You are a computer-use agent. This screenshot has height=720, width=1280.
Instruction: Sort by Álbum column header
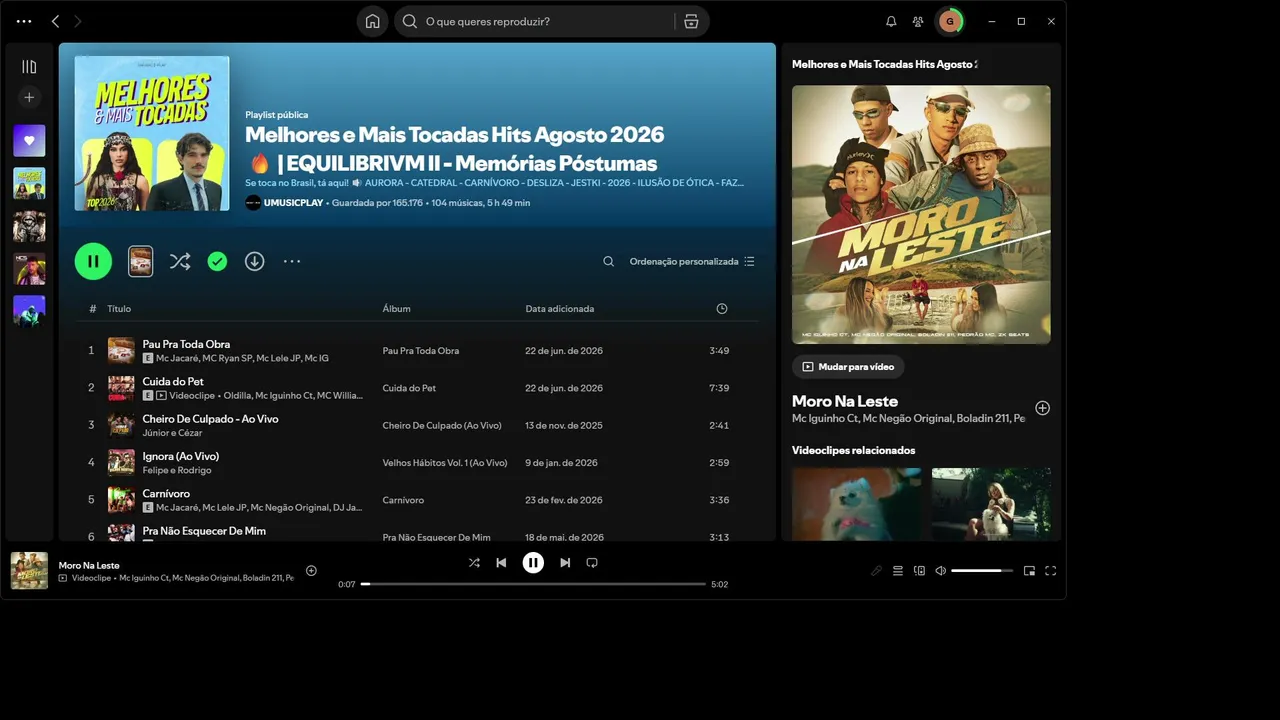click(x=397, y=309)
